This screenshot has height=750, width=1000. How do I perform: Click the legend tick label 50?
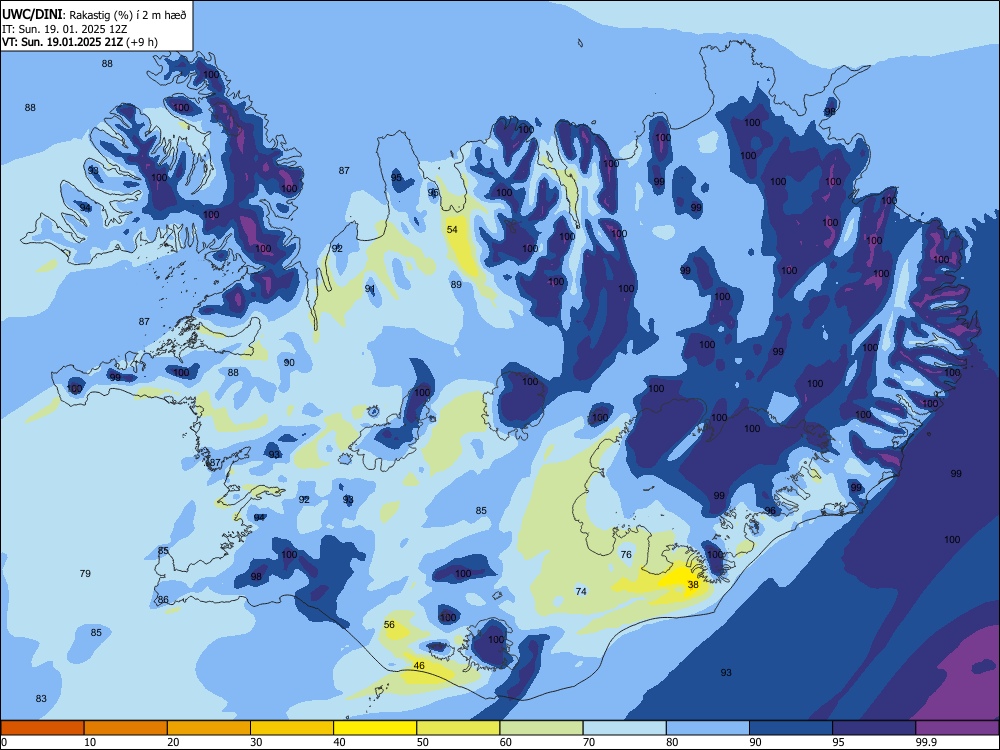(423, 742)
